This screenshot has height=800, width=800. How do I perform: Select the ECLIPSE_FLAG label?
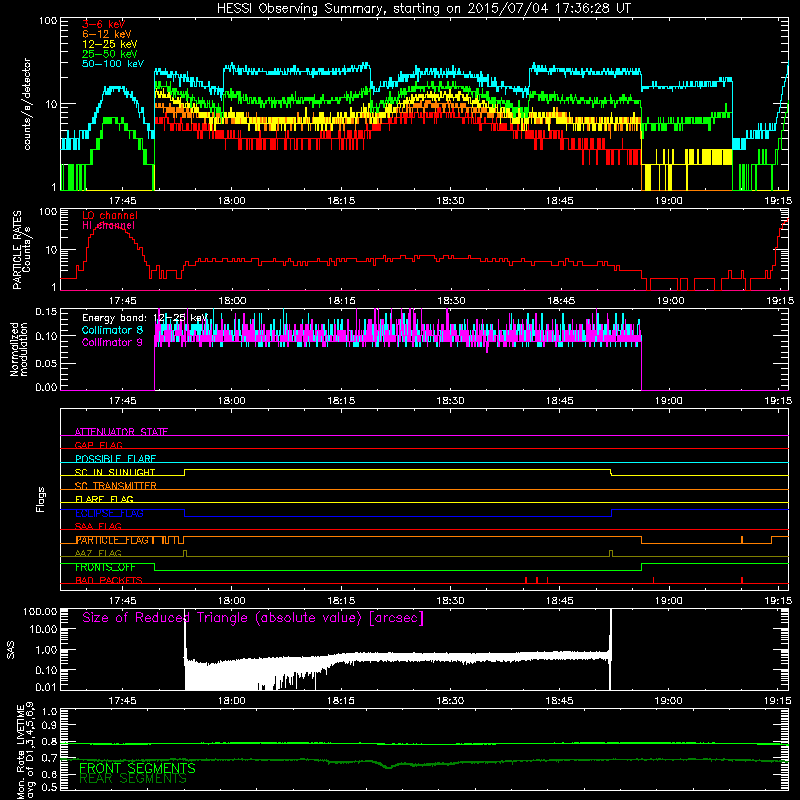[109, 513]
